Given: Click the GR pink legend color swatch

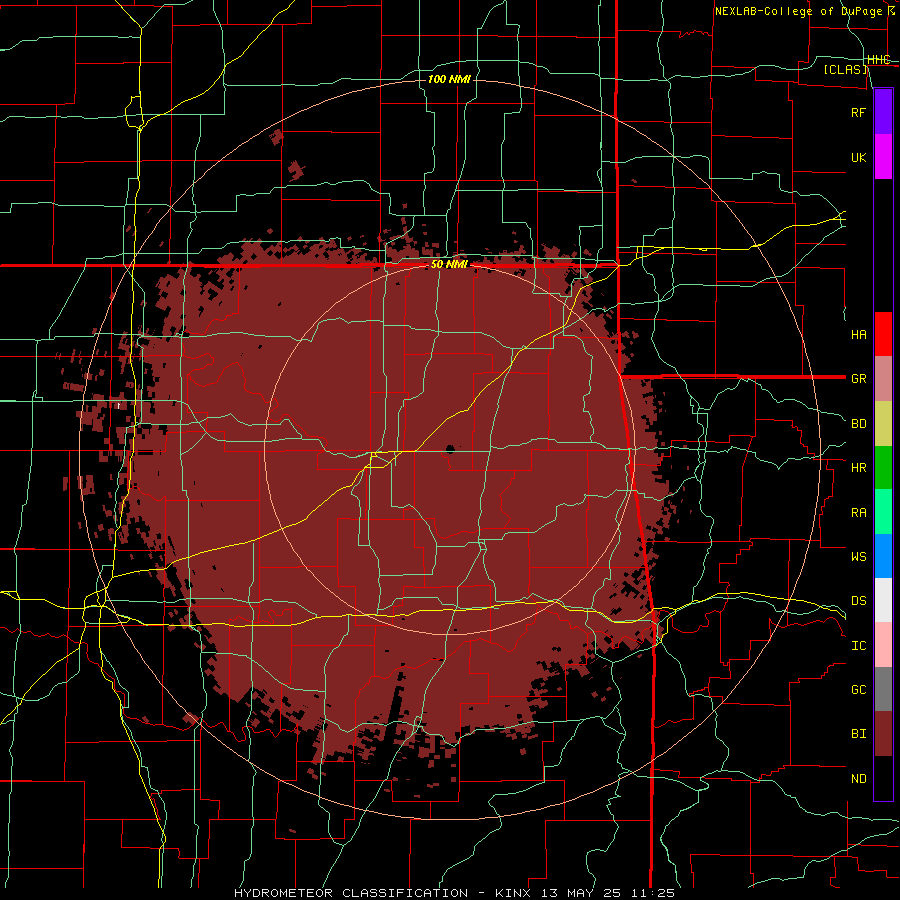Looking at the screenshot, I should [x=883, y=379].
